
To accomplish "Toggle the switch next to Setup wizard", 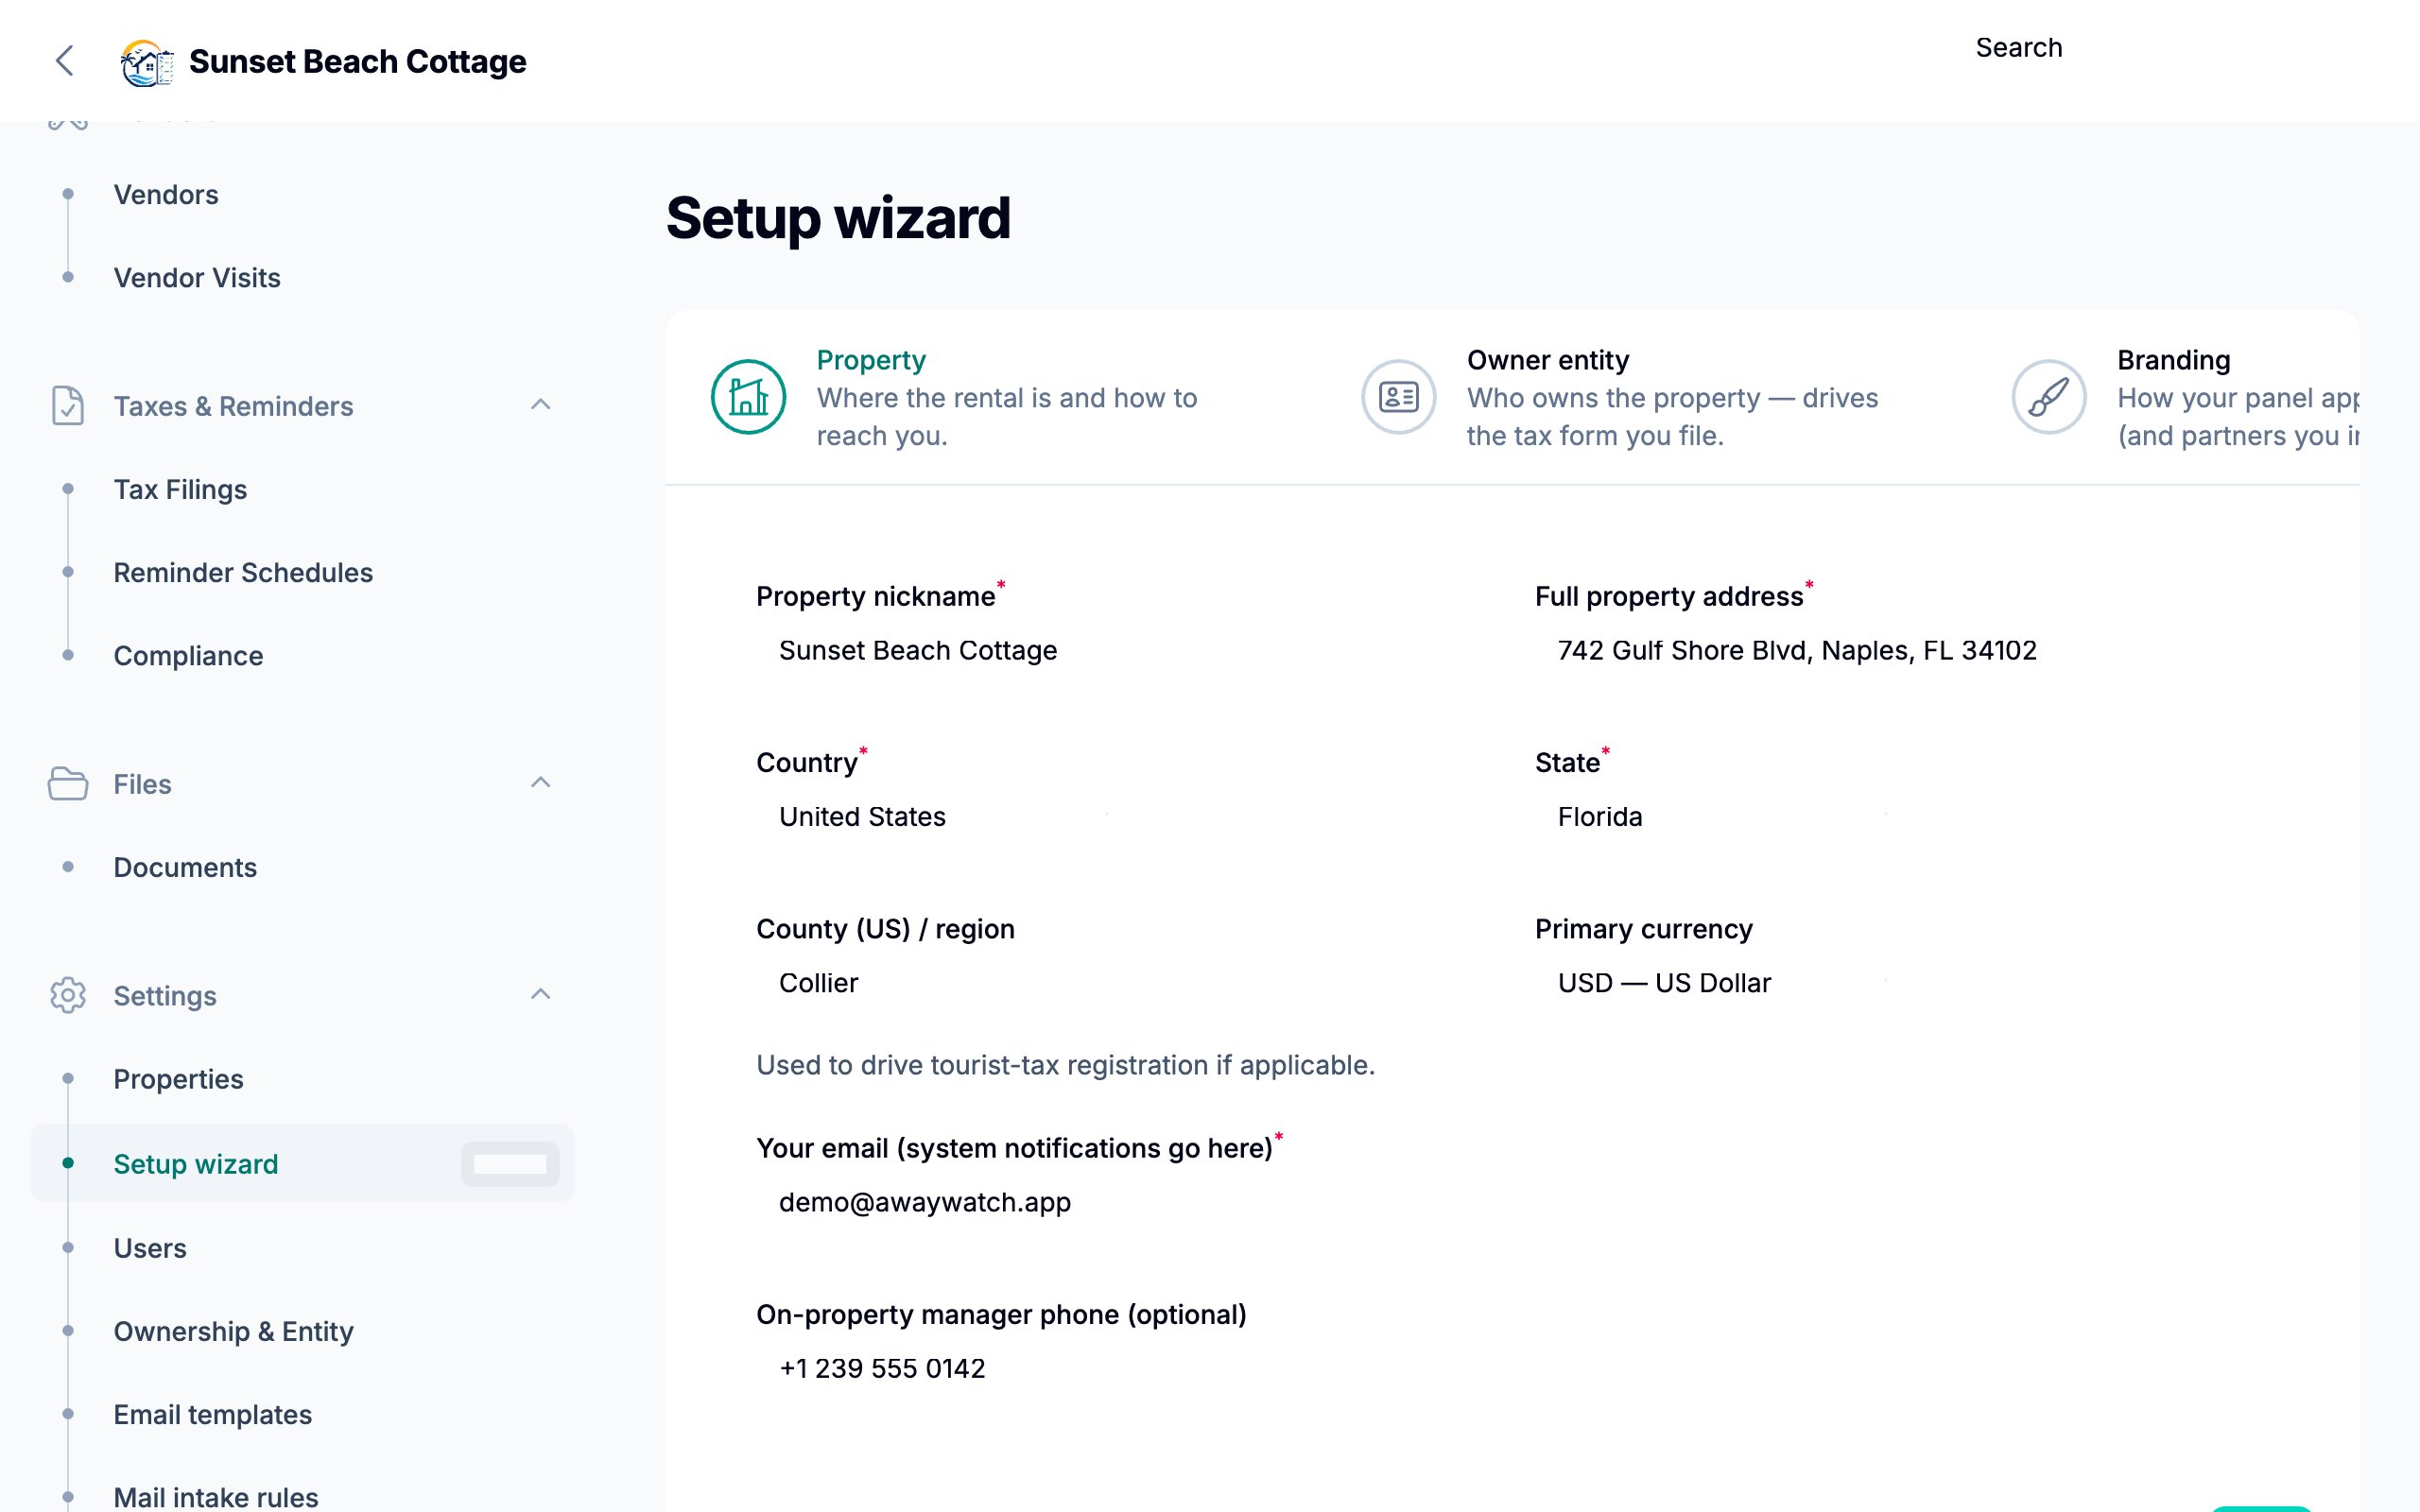I will (x=510, y=1163).
